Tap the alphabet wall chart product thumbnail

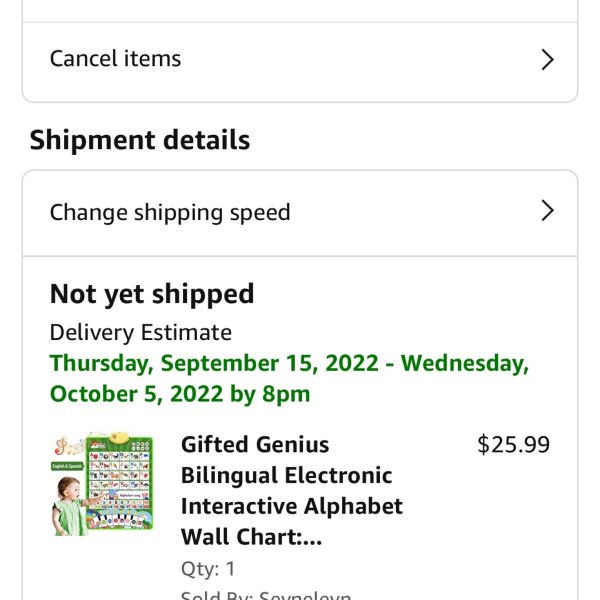(x=103, y=484)
